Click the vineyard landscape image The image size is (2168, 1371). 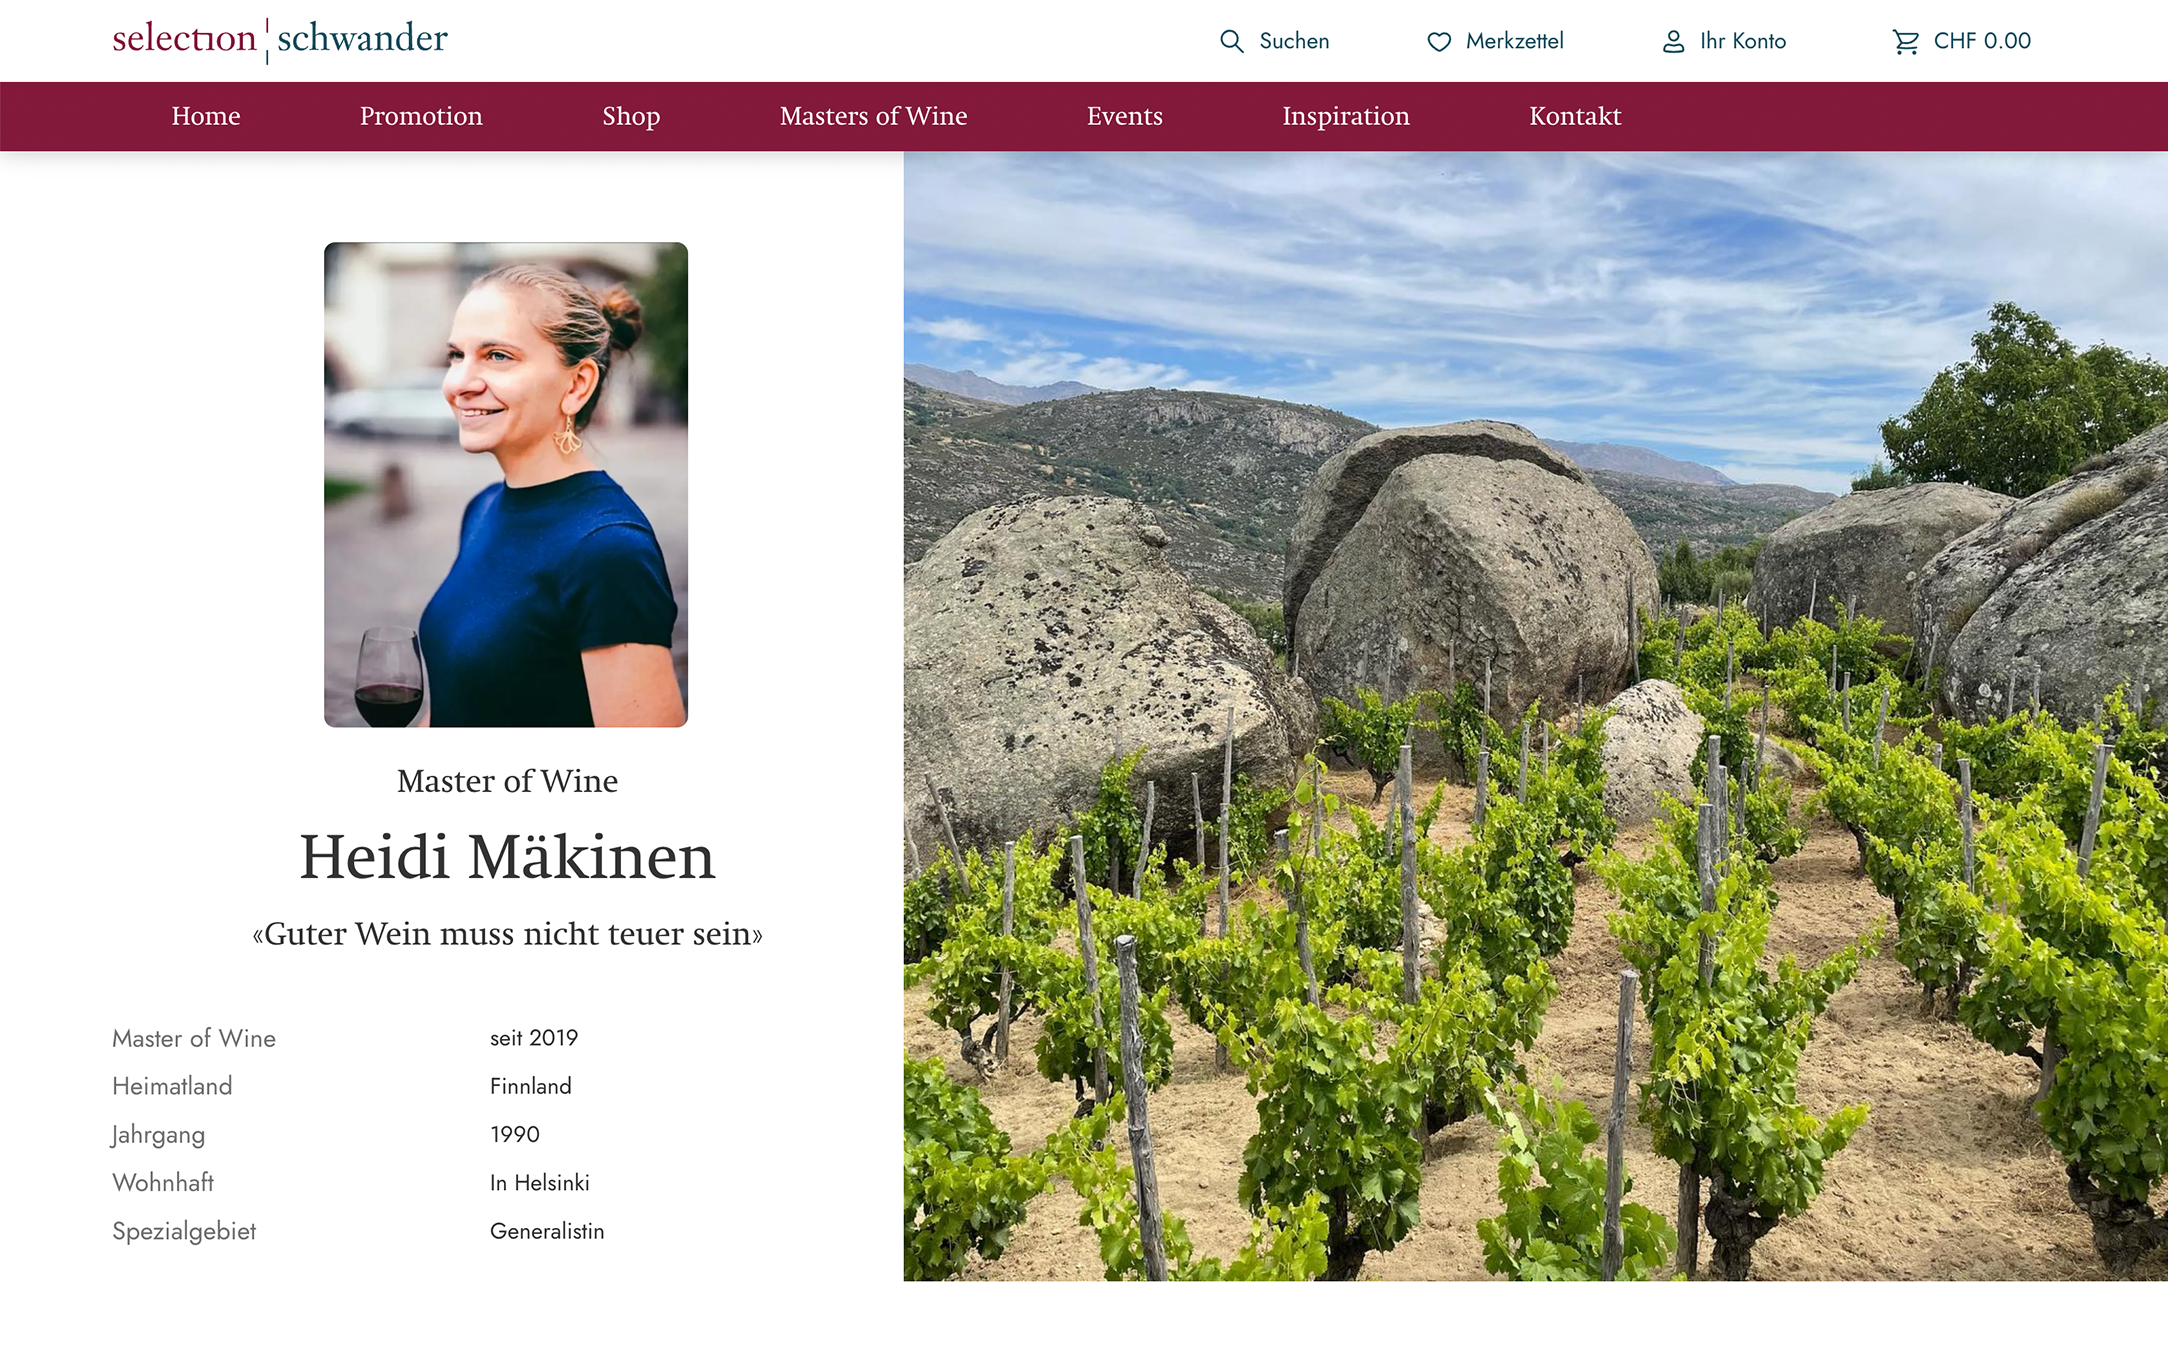click(x=1536, y=716)
